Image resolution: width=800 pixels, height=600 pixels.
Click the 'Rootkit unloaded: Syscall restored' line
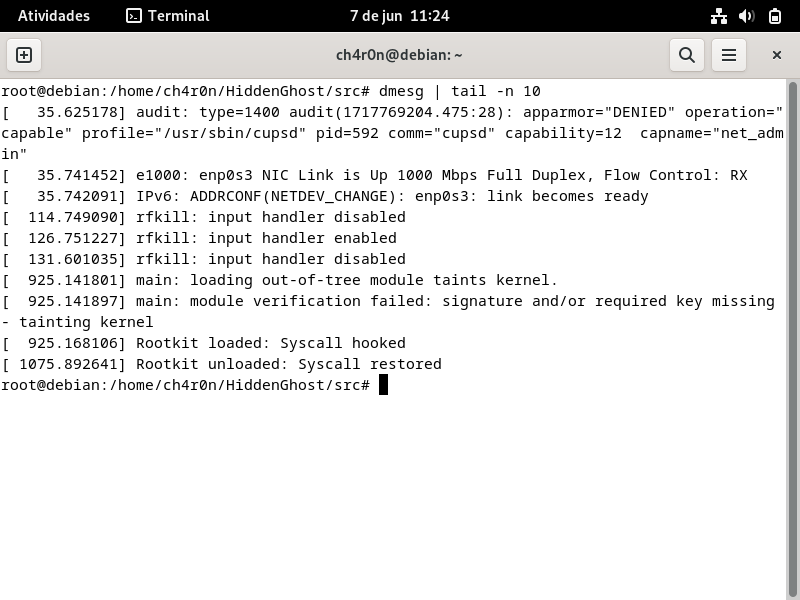pos(288,364)
